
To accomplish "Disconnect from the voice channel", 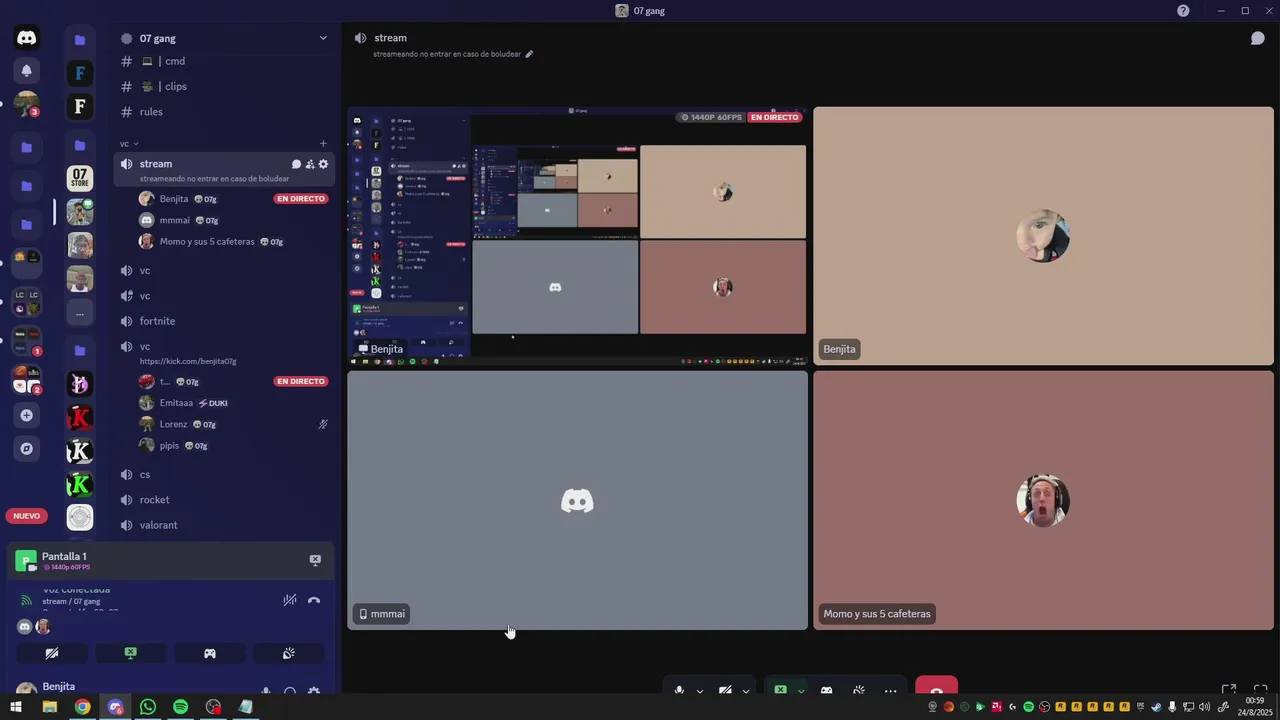I will point(314,600).
